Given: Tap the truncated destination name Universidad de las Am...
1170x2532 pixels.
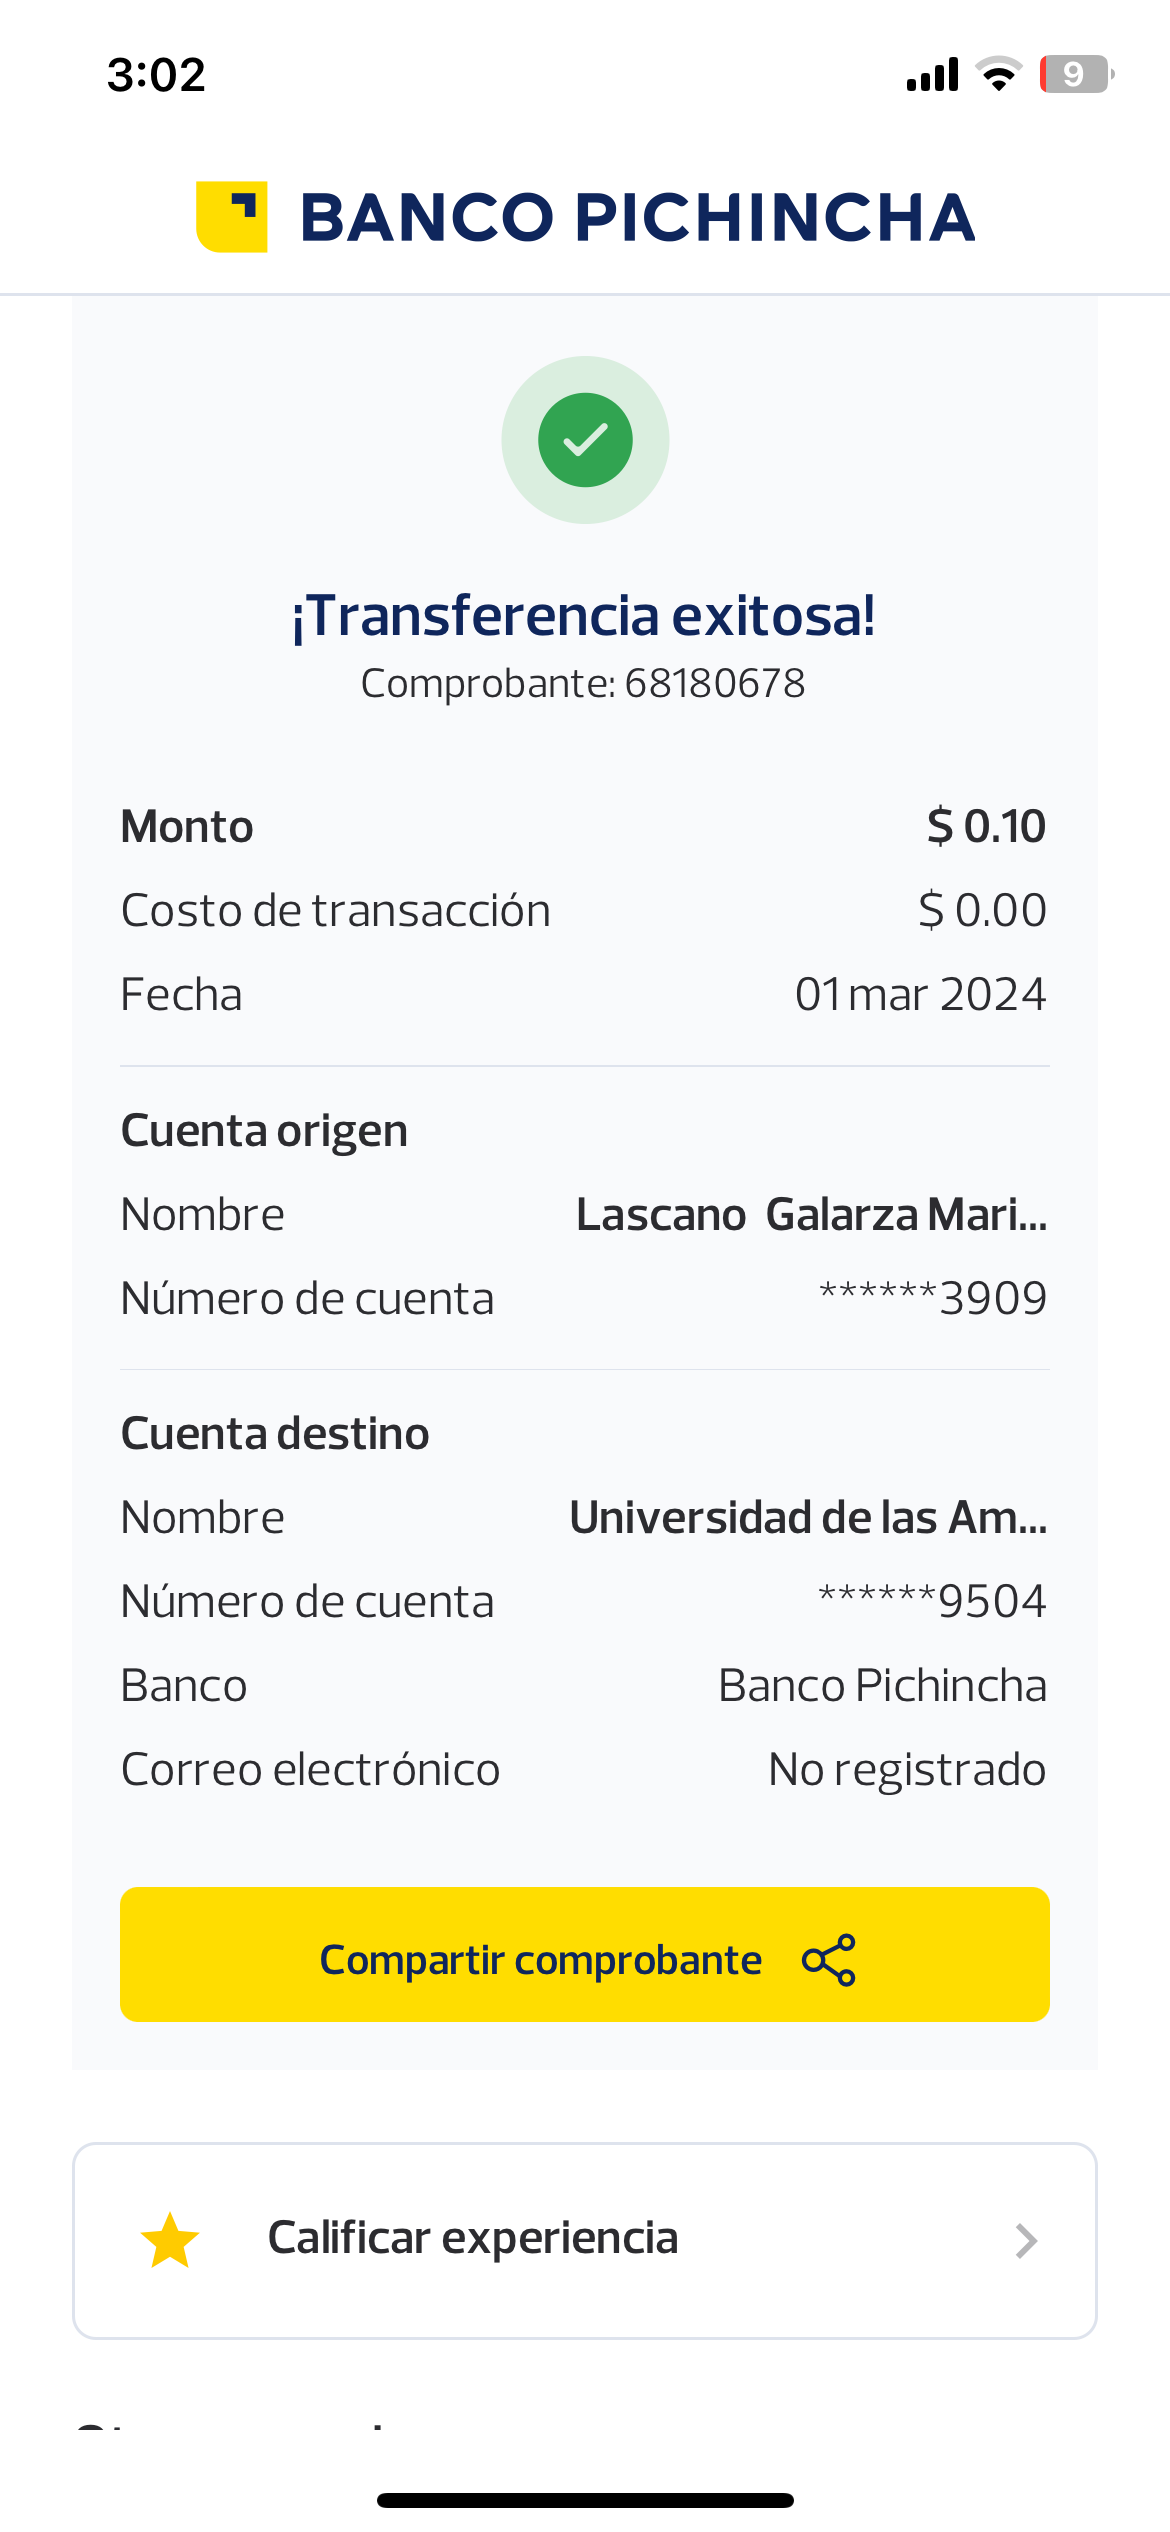Looking at the screenshot, I should pyautogui.click(x=808, y=1518).
